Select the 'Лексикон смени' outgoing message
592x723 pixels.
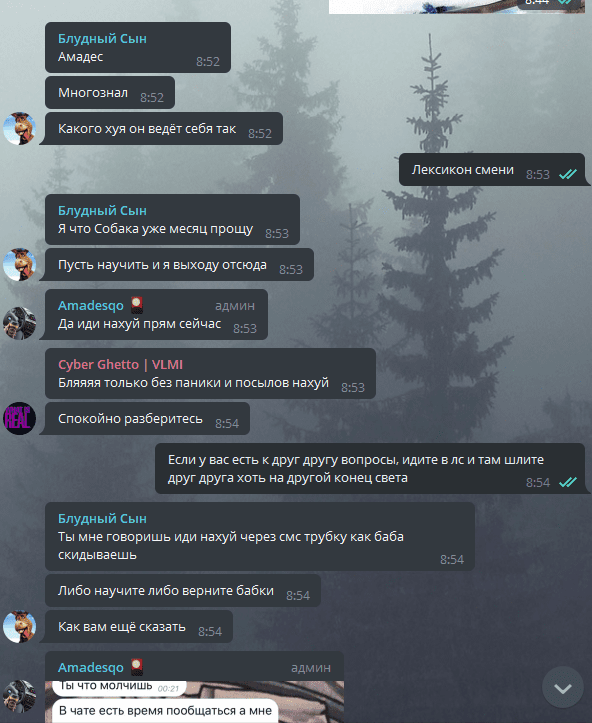[492, 170]
